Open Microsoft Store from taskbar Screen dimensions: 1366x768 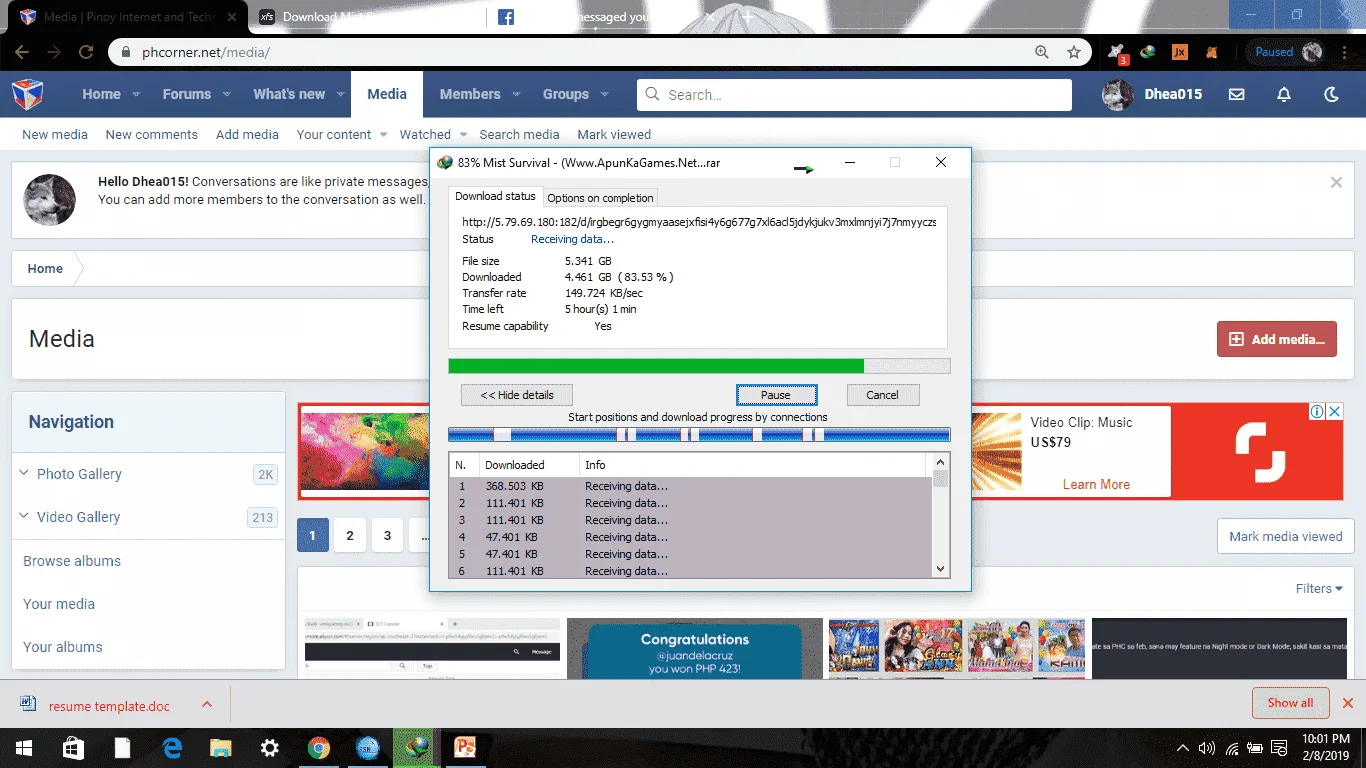point(73,748)
